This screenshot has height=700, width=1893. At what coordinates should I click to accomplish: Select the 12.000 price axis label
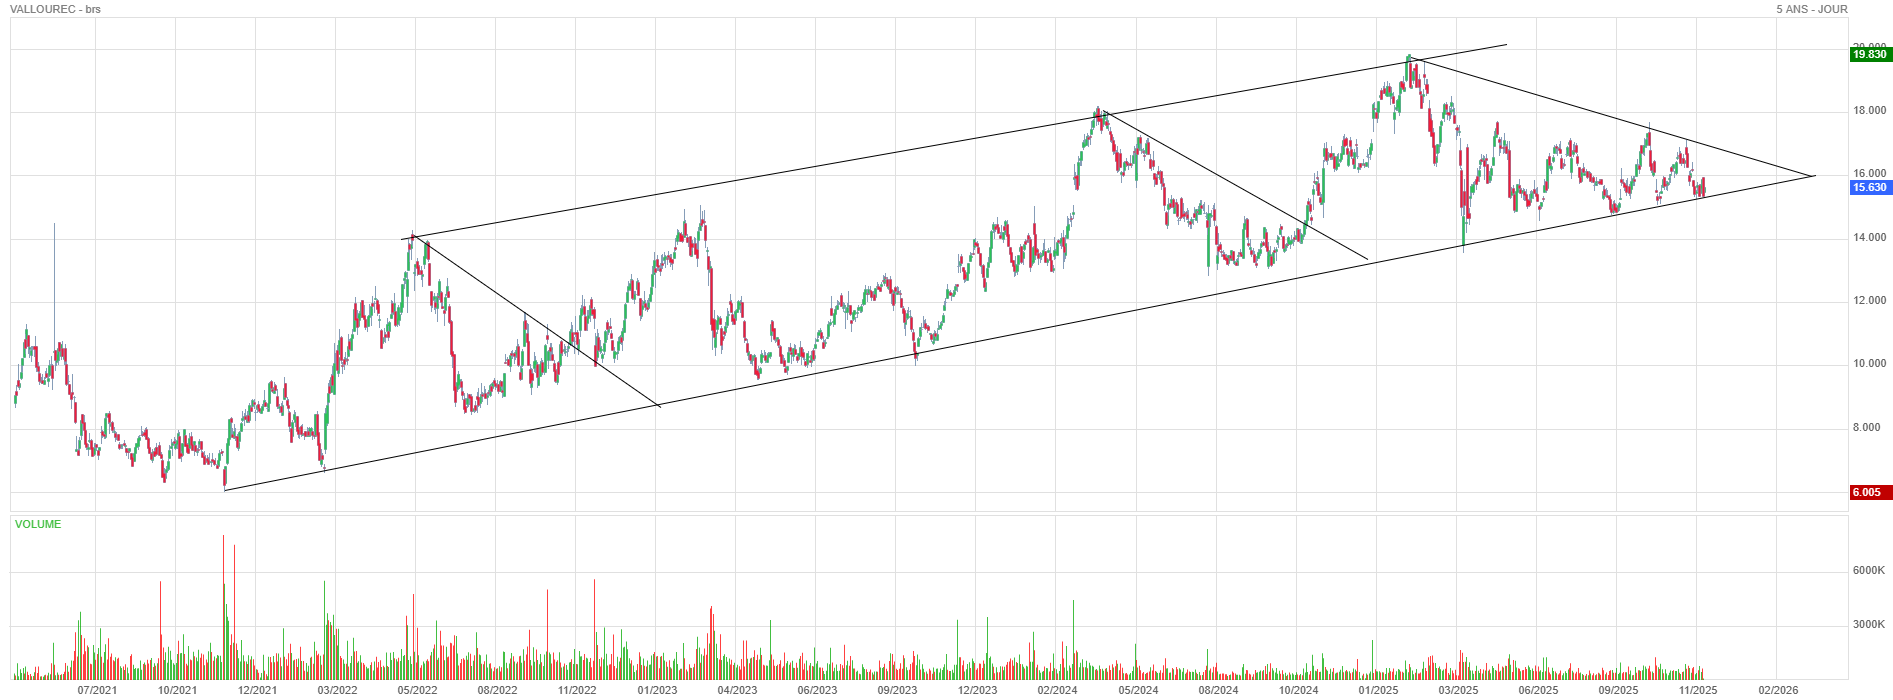(1869, 301)
